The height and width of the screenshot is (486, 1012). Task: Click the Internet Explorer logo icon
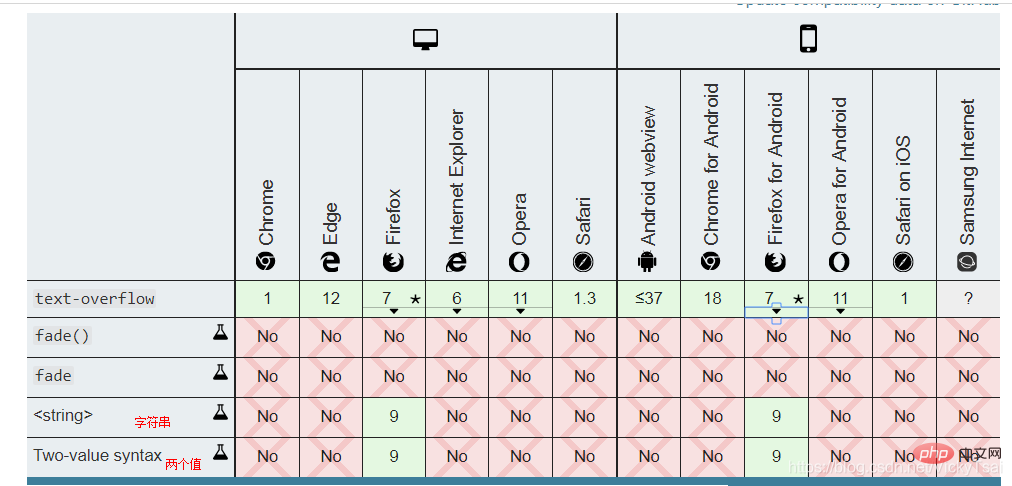tap(457, 261)
